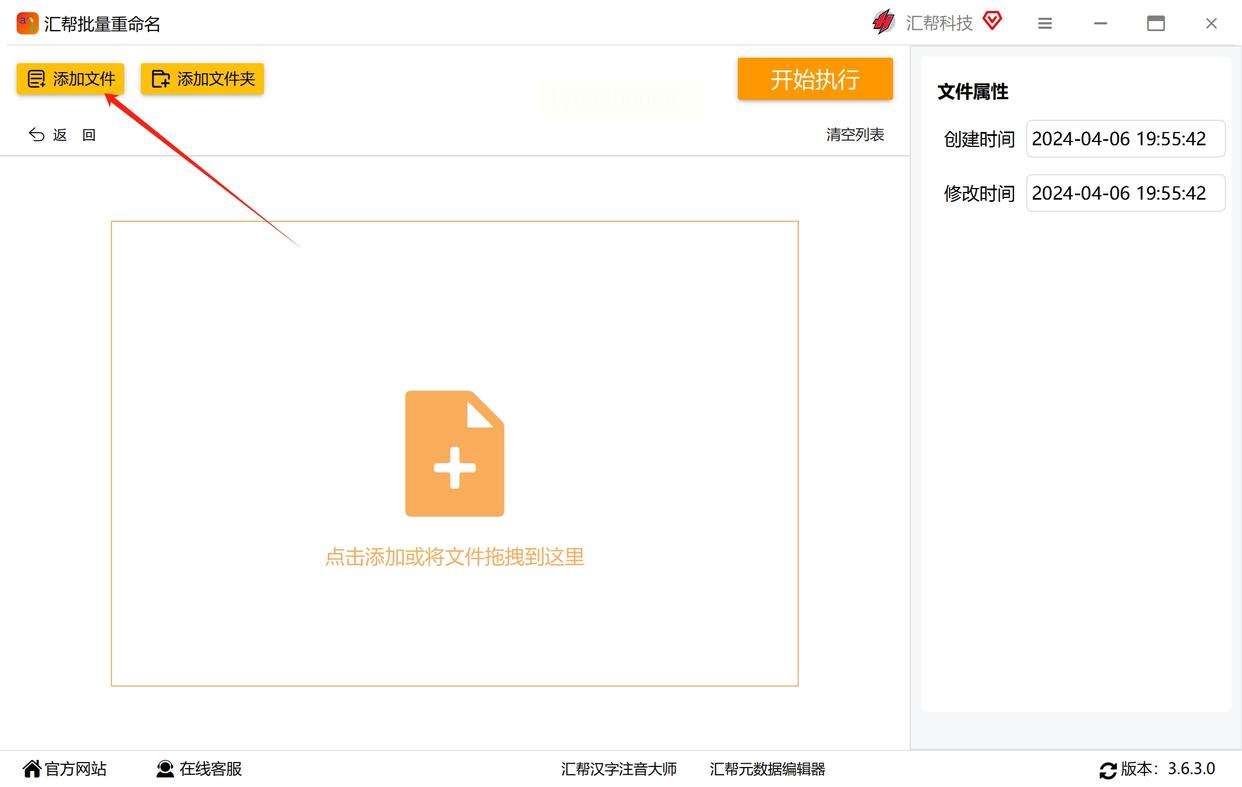Check for updates via version refresh icon
Viewport: 1242px width, 787px height.
1108,770
